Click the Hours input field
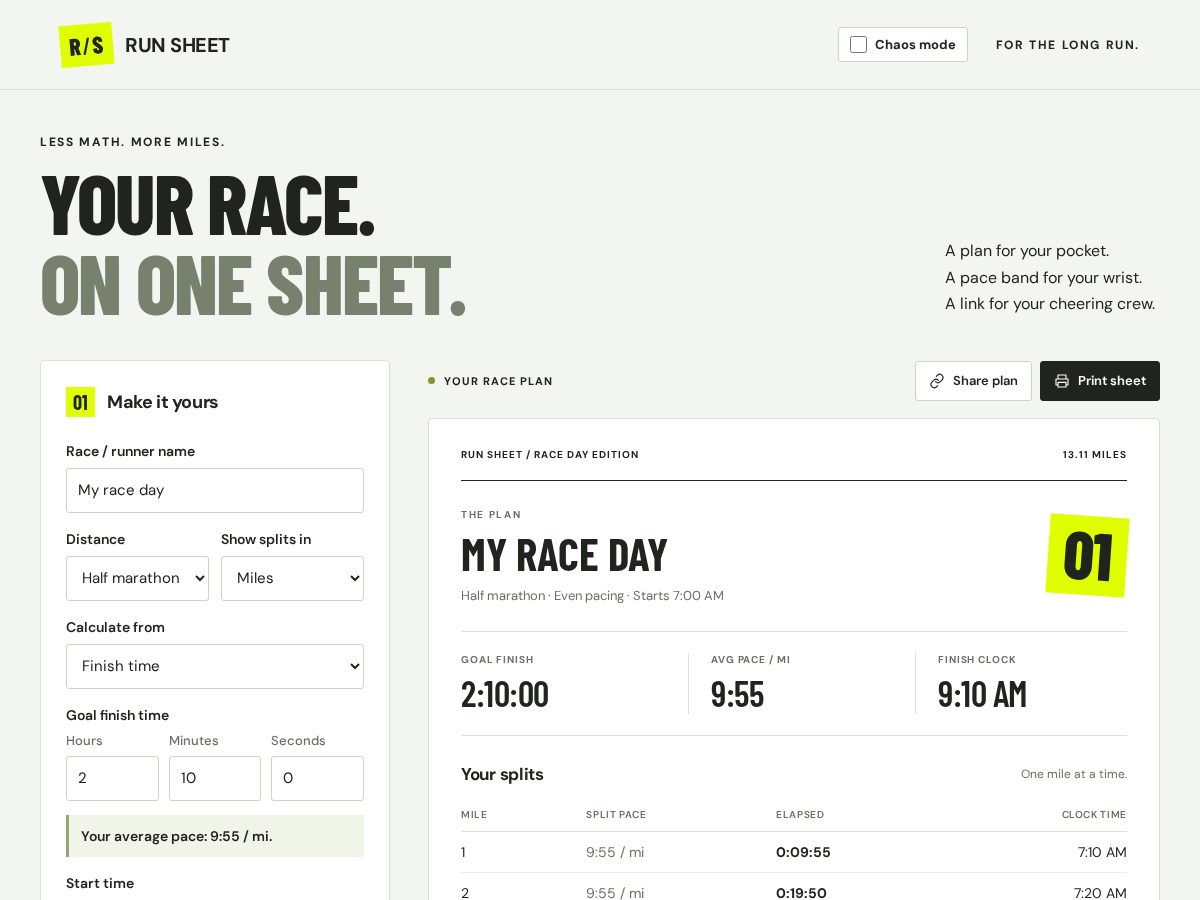Viewport: 1200px width, 900px height. click(x=112, y=778)
